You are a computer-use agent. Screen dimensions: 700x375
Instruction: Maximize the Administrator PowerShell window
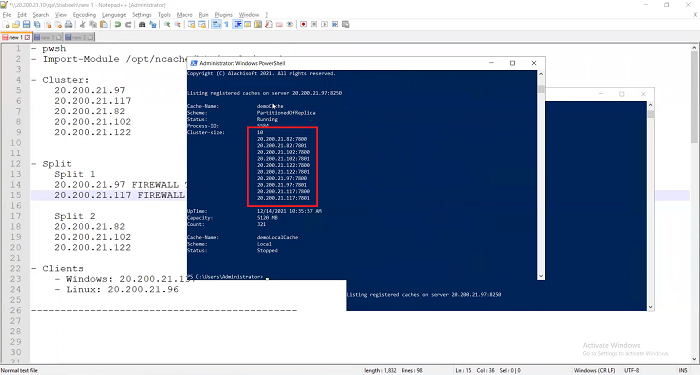[x=512, y=63]
